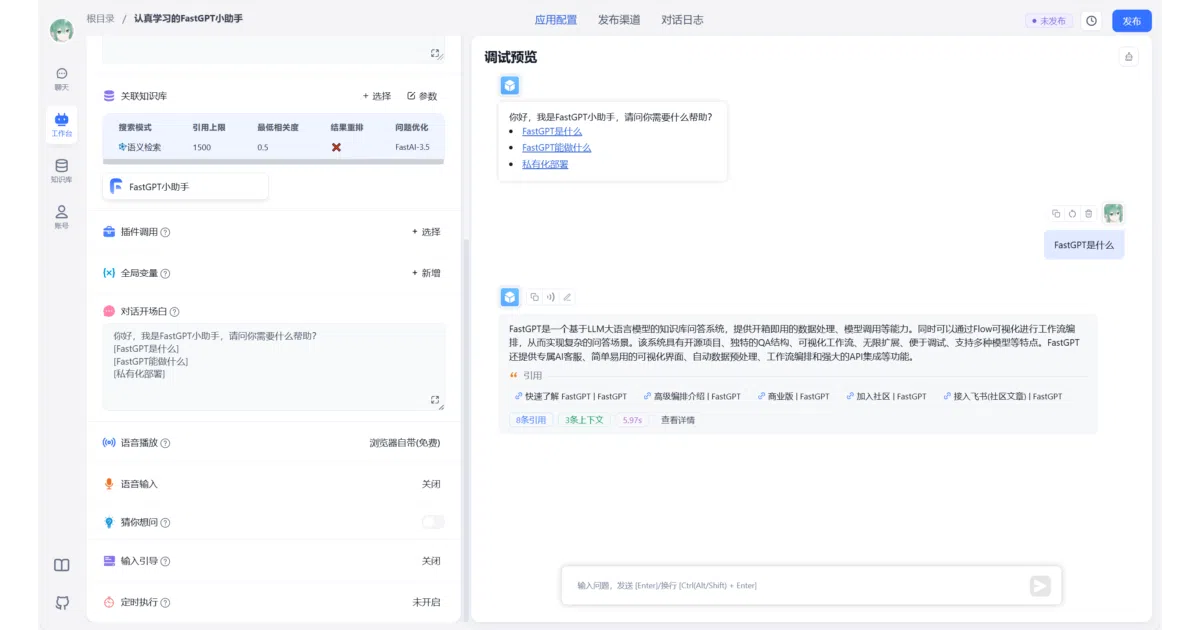1200x630 pixels.
Task: Click the bot avatar above the welcome message
Action: [510, 86]
